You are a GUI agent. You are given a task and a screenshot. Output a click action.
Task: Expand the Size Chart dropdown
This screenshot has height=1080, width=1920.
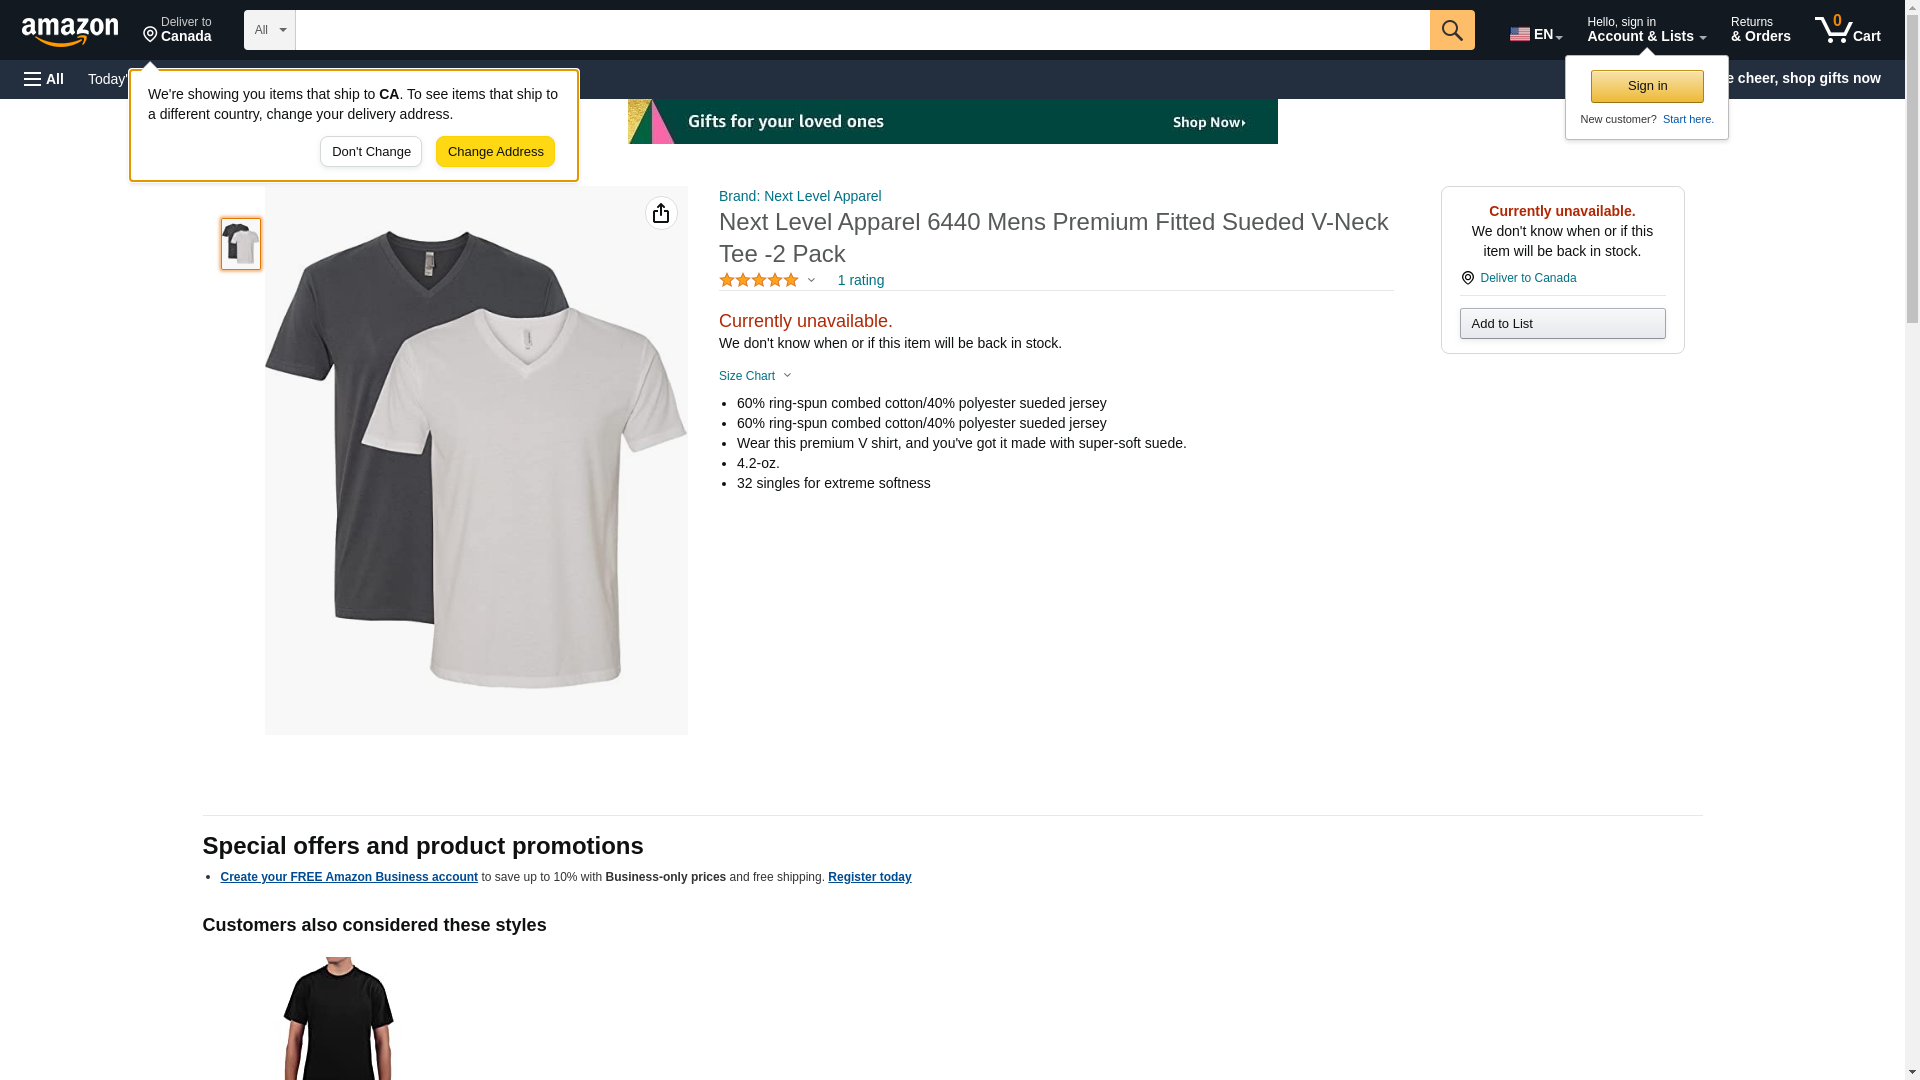(755, 376)
